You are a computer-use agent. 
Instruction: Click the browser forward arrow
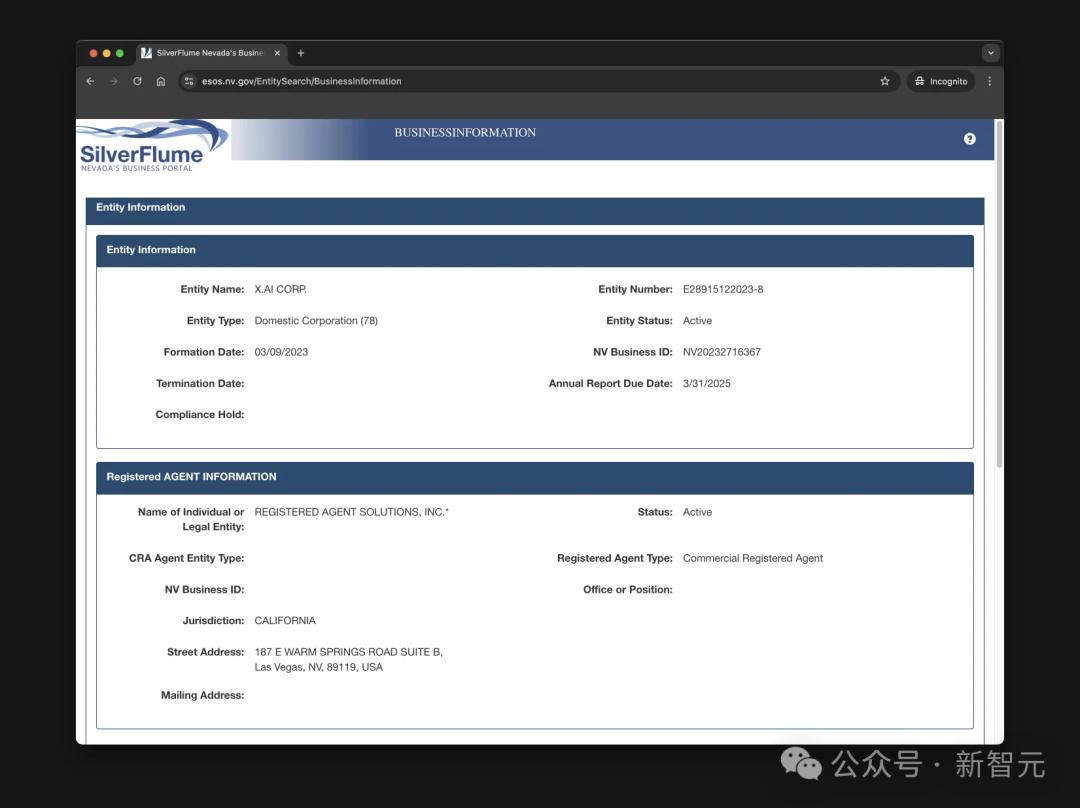coord(113,81)
